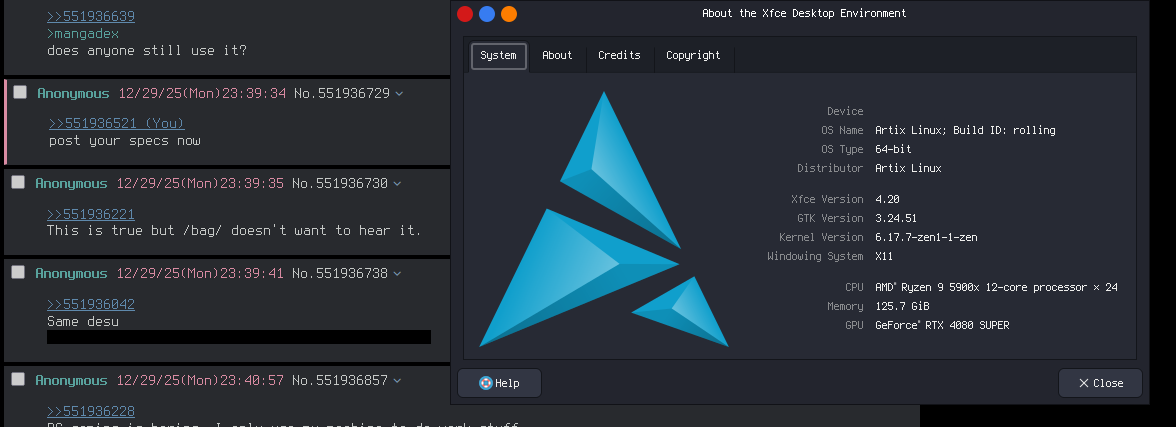
Task: Follow quote link >>551936221
Action: (91, 215)
